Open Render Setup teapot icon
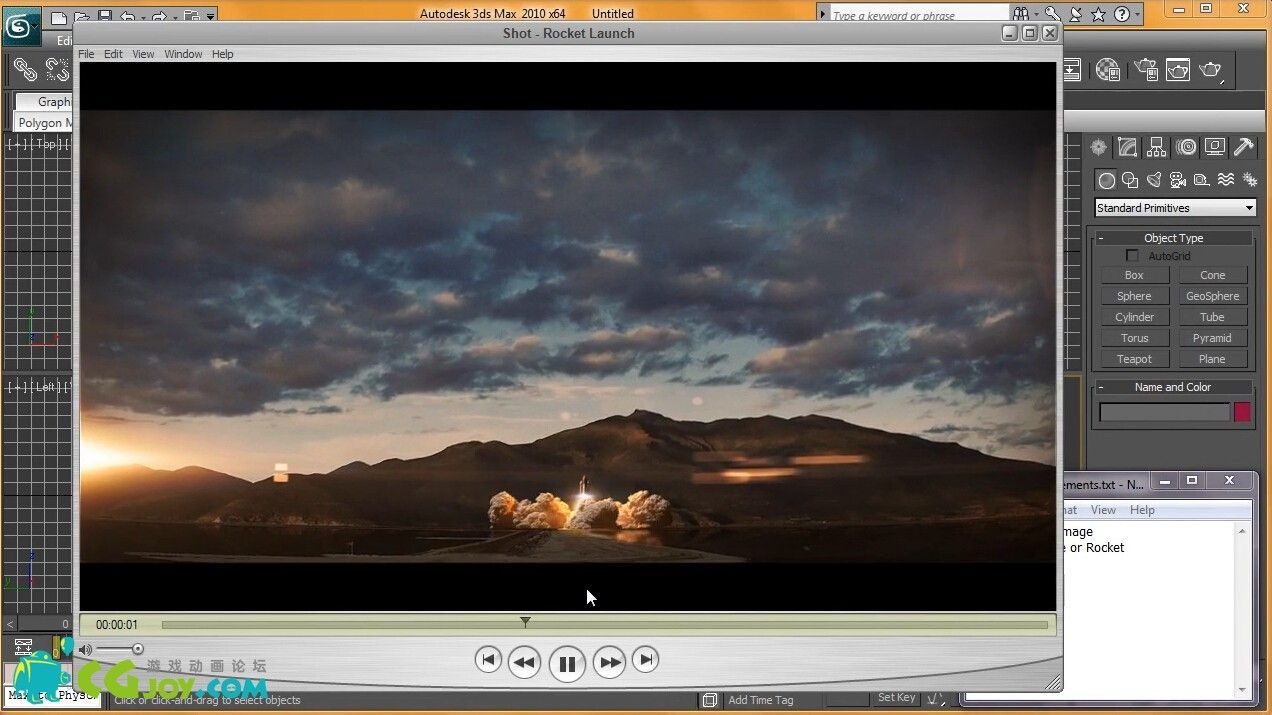The width and height of the screenshot is (1272, 715). point(1146,69)
